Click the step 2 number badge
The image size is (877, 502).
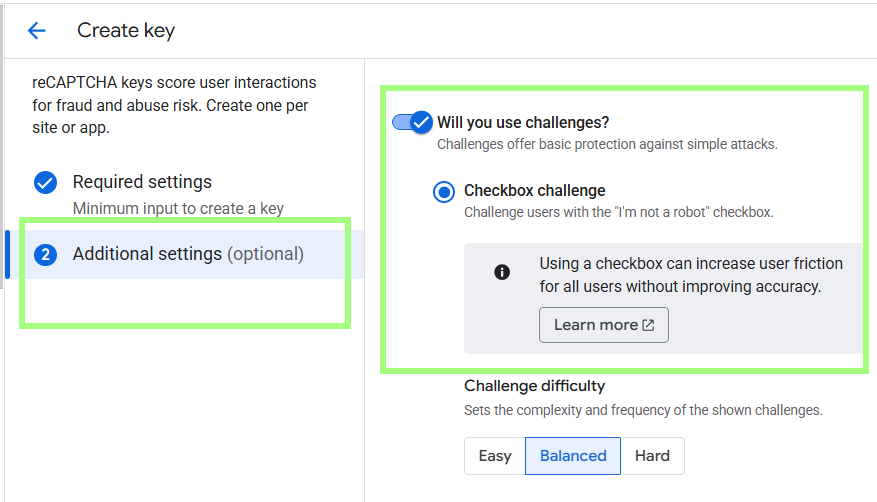[45, 255]
